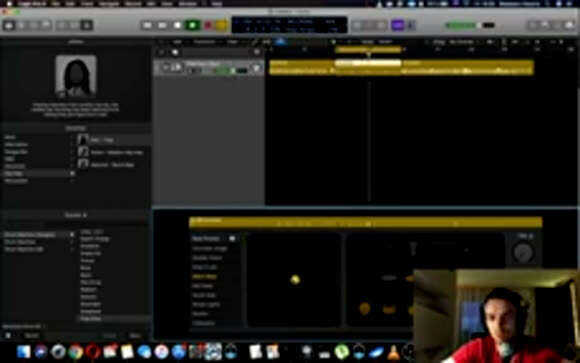
Task: Click the Delete button in Library
Action: [110, 336]
